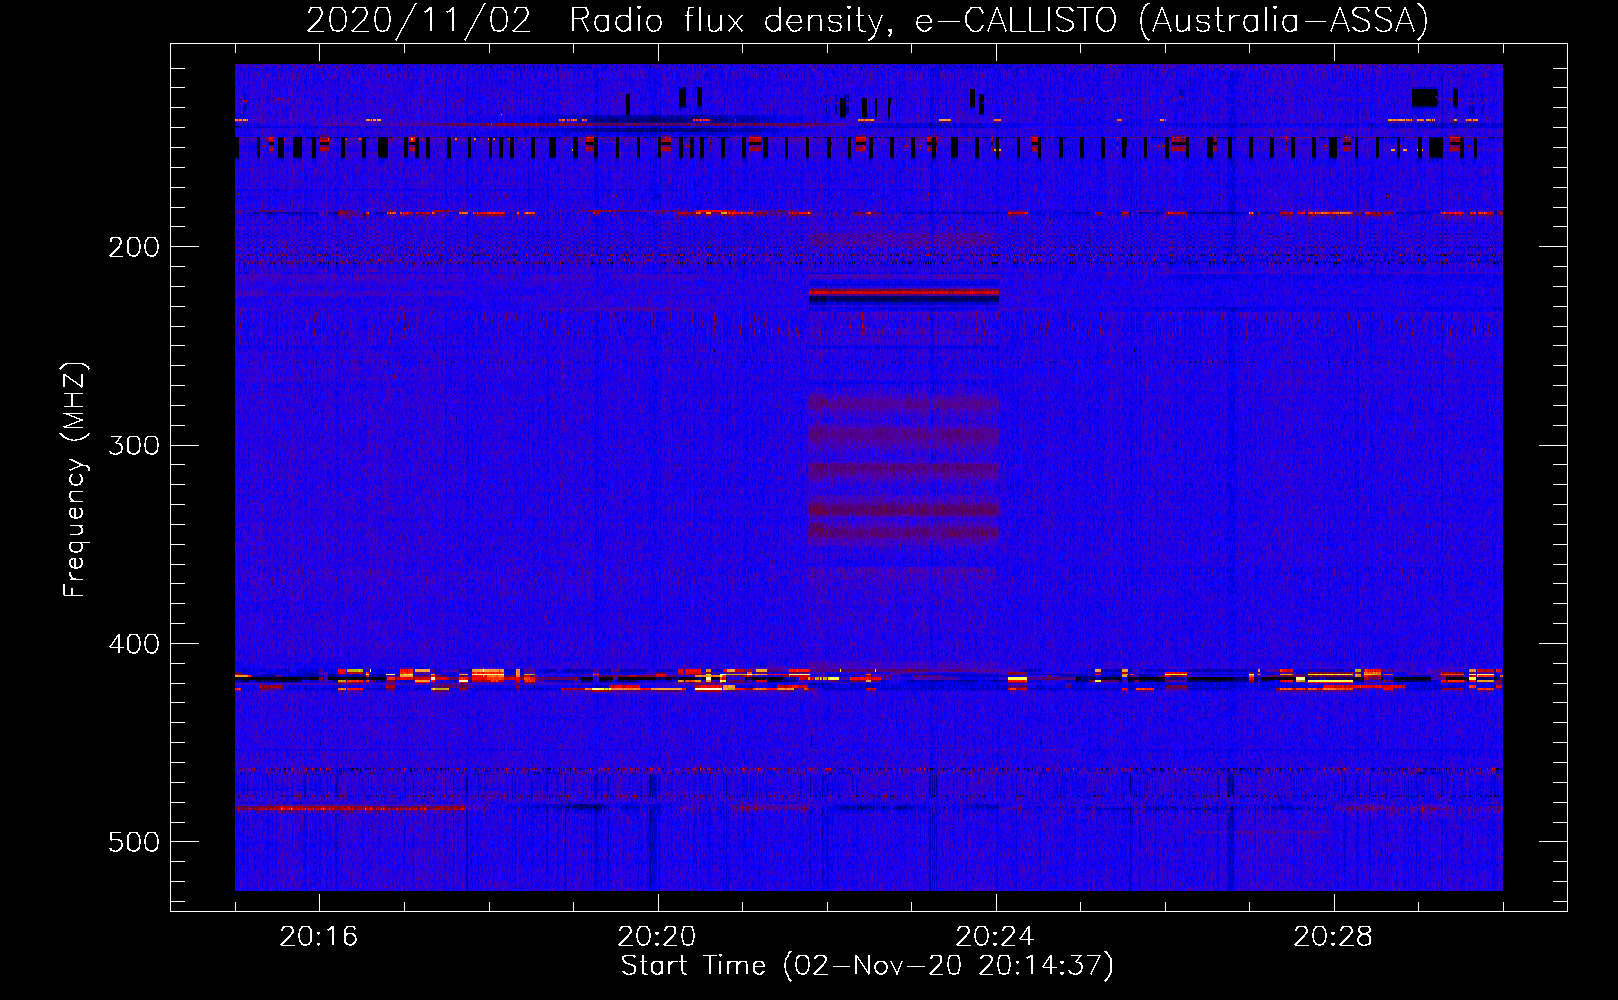Click the "Frequency (MHZ)" axis label
The width and height of the screenshot is (1618, 1000).
click(x=74, y=480)
